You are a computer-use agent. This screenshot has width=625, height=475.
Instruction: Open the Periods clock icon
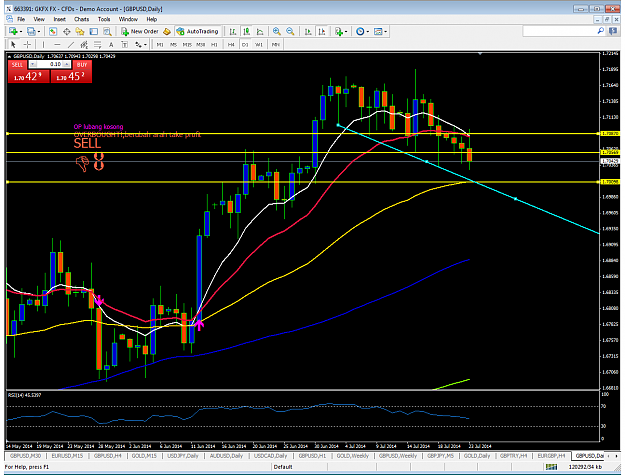[x=360, y=31]
